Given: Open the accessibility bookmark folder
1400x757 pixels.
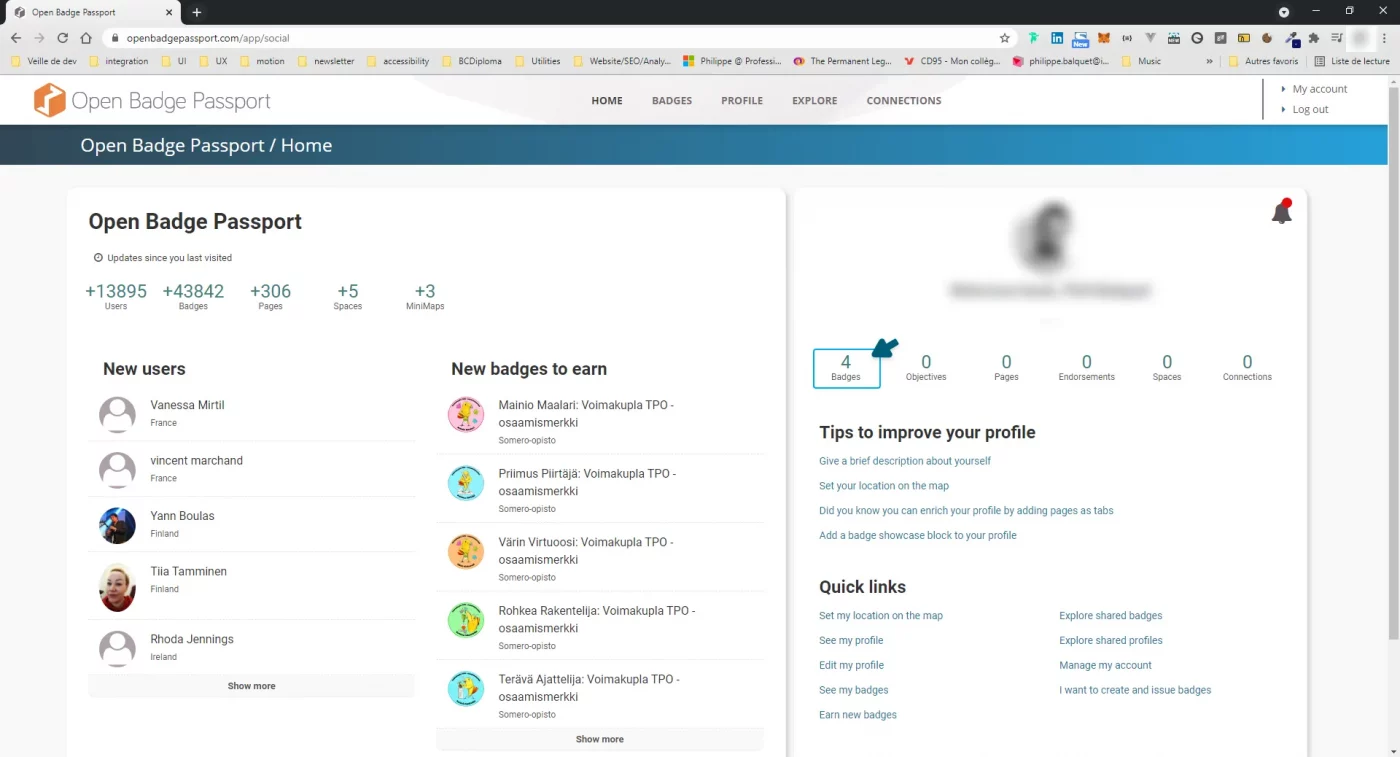Looking at the screenshot, I should point(398,61).
